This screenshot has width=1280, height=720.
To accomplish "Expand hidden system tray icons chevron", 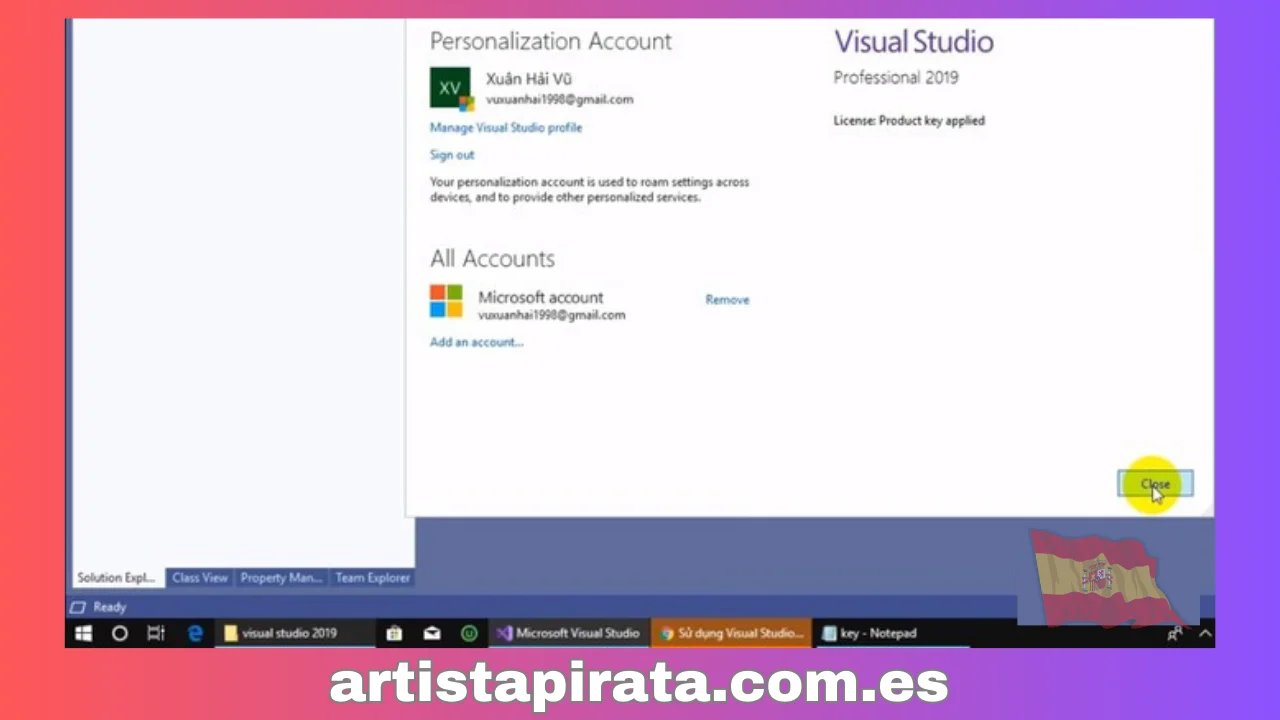I will (x=1205, y=633).
